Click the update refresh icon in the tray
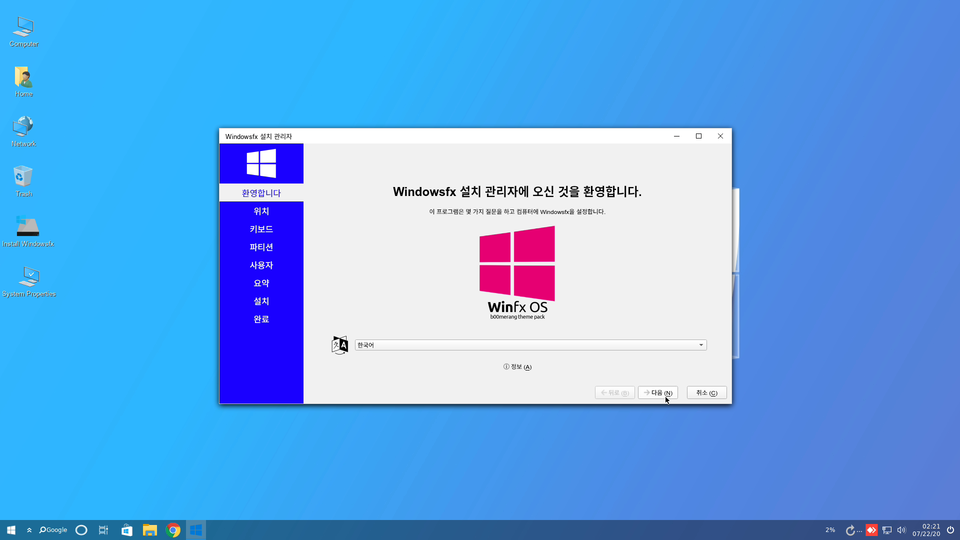Image resolution: width=960 pixels, height=540 pixels. click(850, 531)
